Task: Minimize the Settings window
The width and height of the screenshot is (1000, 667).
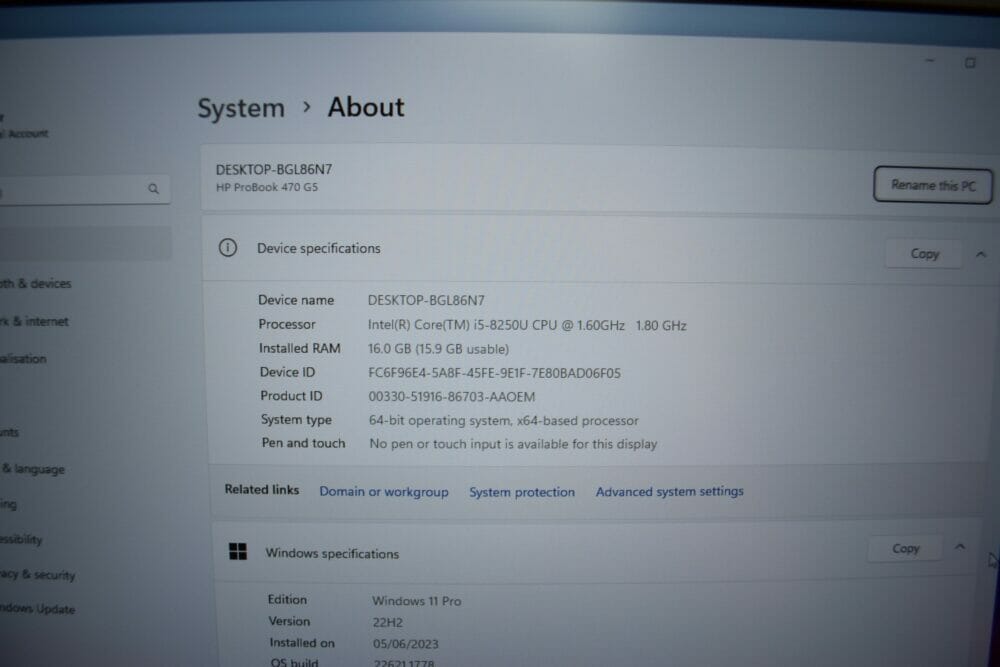Action: tap(930, 61)
